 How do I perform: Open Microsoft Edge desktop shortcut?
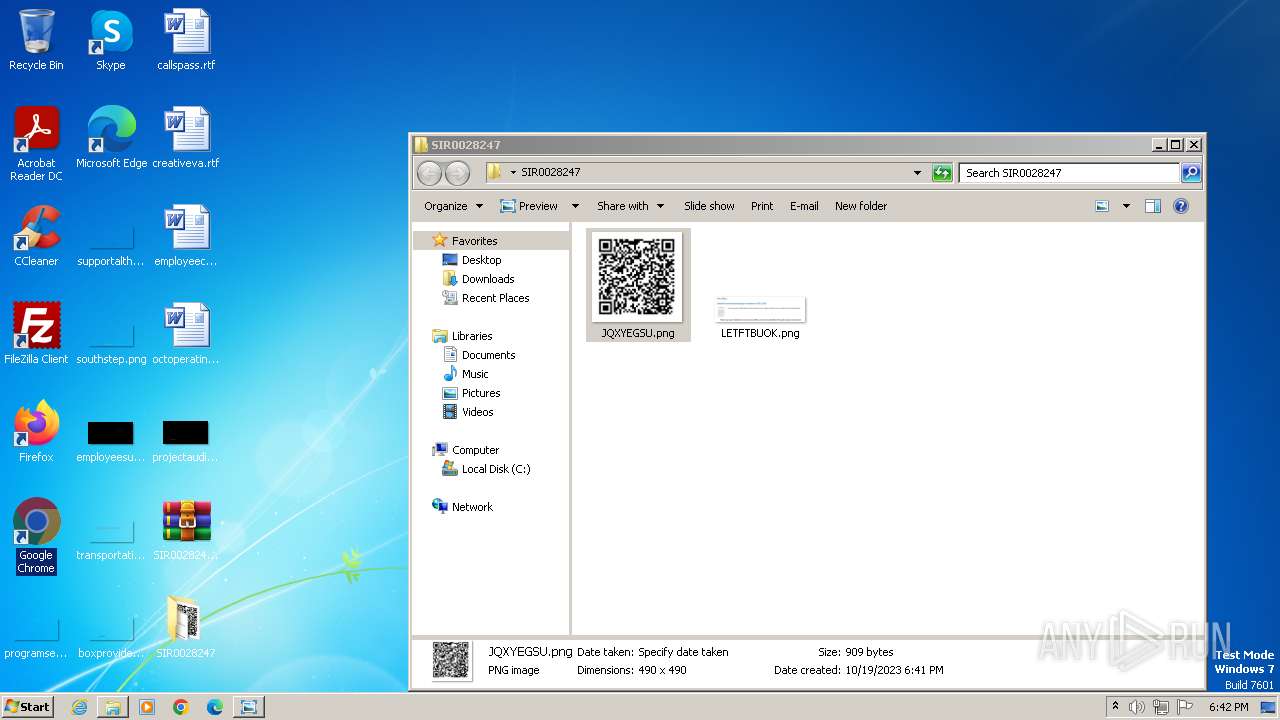[x=111, y=137]
